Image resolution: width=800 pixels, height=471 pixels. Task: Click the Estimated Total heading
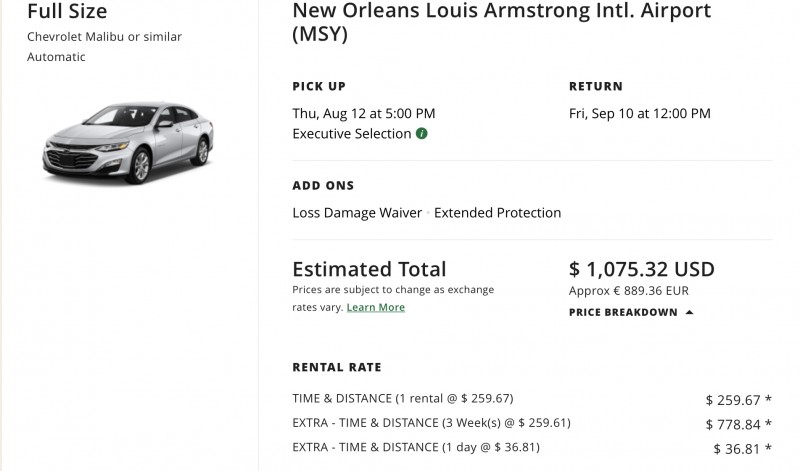pos(369,269)
